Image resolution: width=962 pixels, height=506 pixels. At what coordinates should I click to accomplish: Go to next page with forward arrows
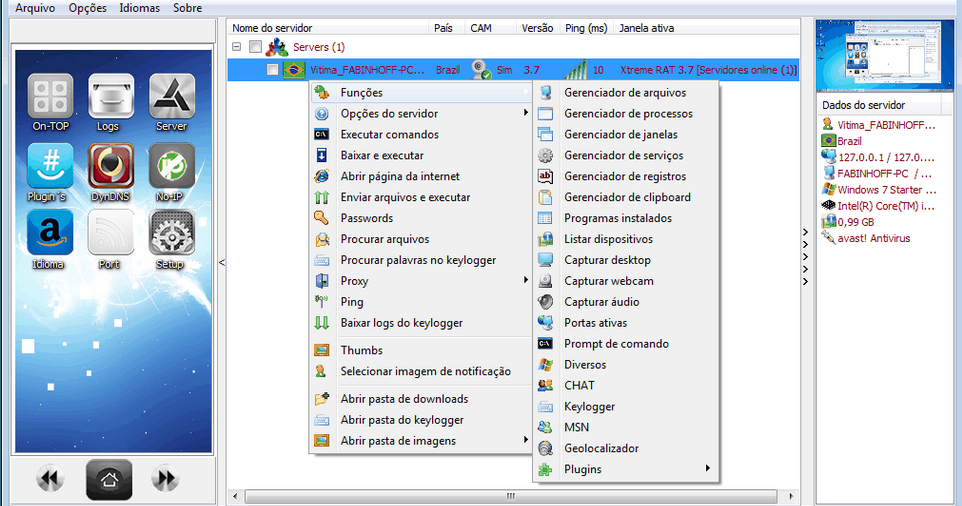tap(166, 479)
